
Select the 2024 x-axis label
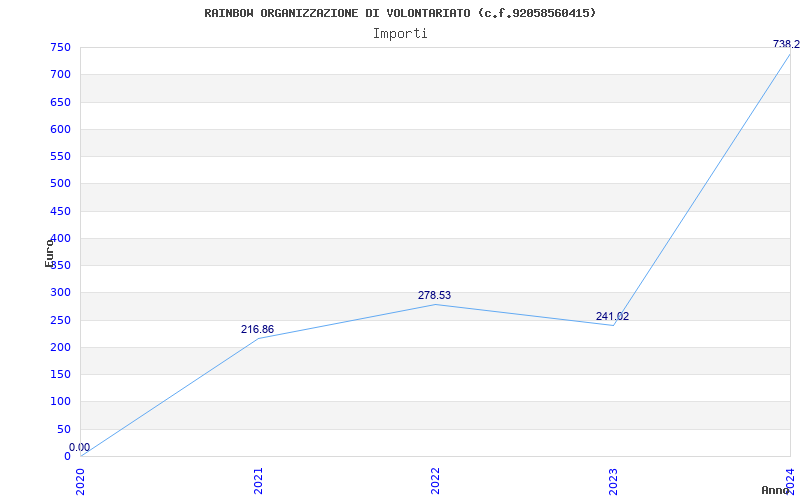click(790, 481)
